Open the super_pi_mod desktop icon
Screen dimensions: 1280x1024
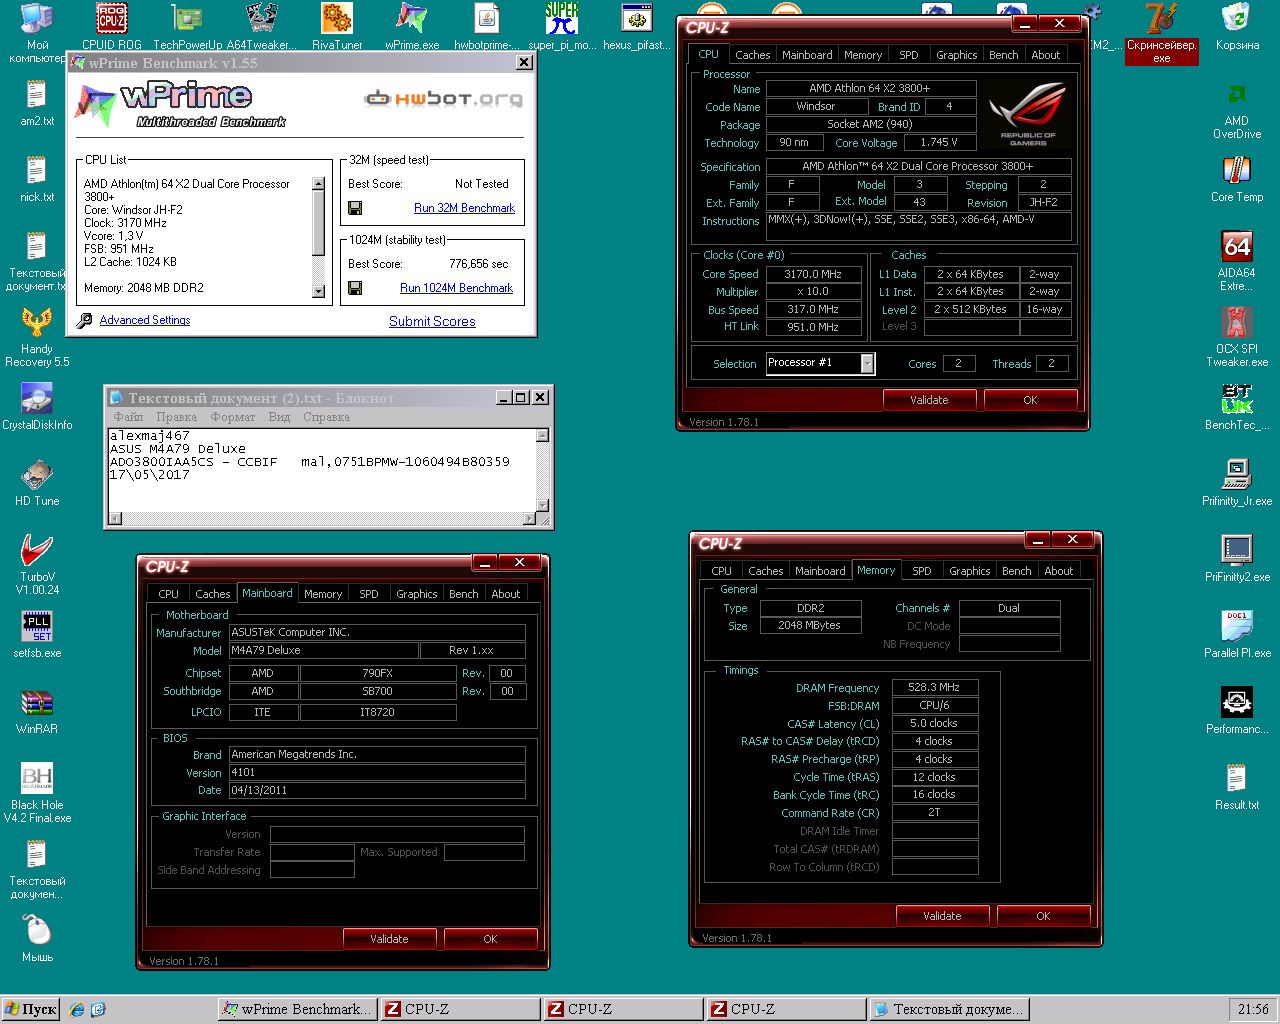coord(562,26)
